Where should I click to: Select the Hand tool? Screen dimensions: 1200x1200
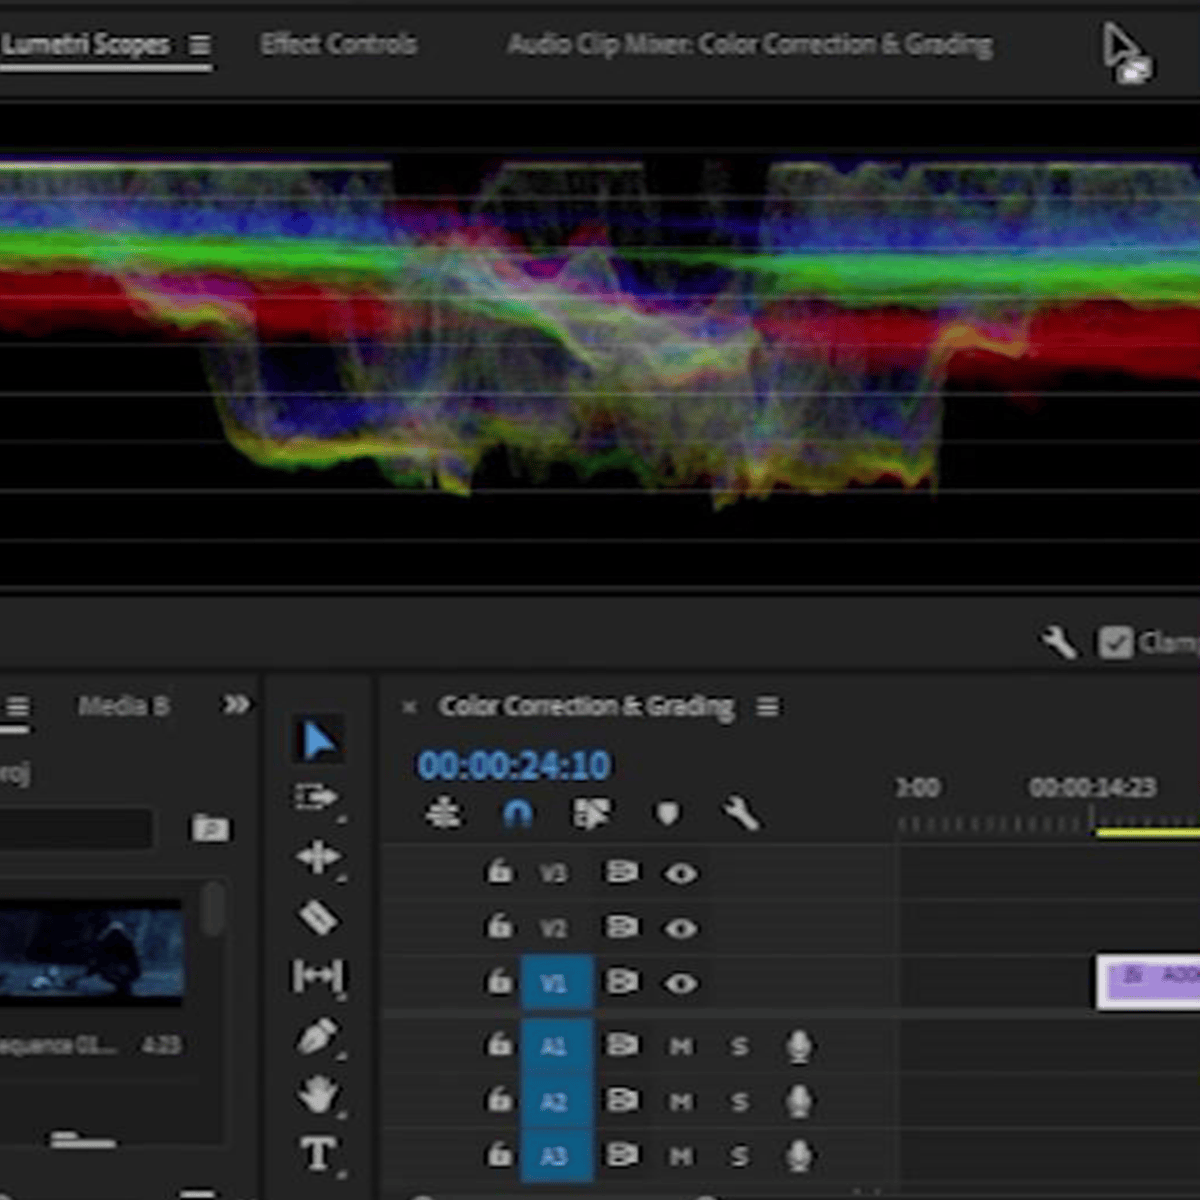(x=318, y=1095)
